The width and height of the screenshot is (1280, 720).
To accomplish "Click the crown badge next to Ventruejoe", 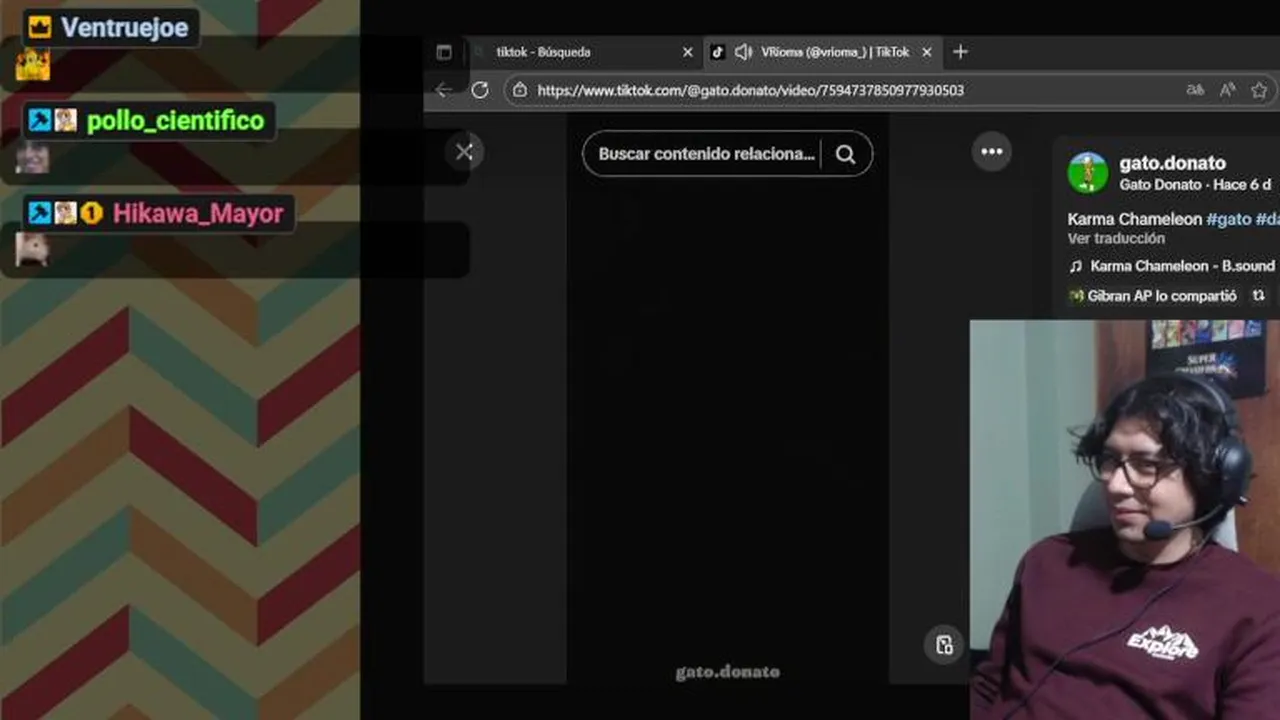I will 39,27.
